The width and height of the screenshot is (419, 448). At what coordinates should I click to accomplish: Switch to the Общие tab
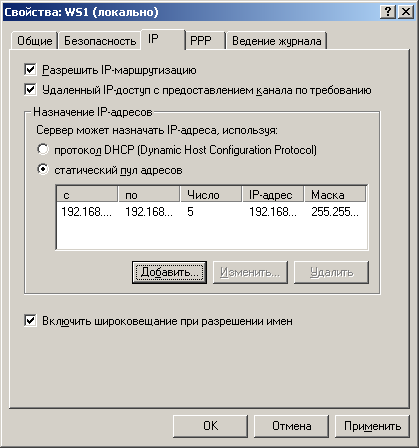point(34,41)
